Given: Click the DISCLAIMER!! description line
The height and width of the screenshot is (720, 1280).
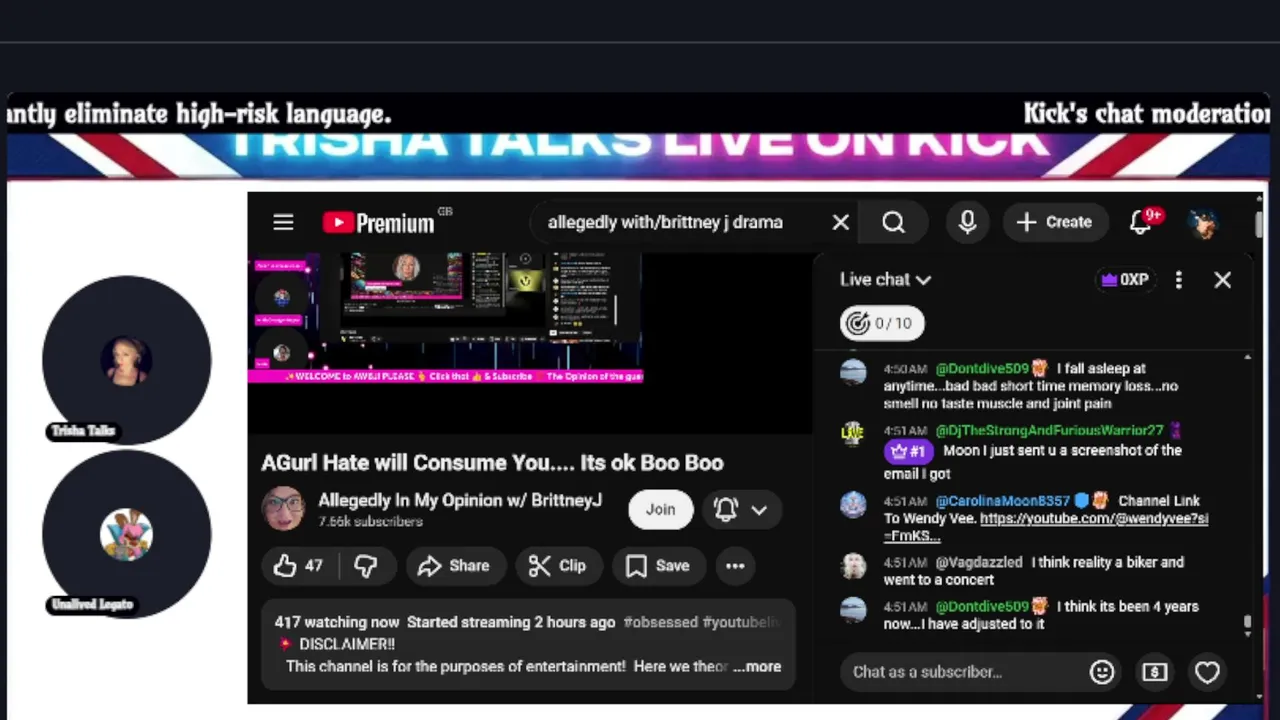Looking at the screenshot, I should click(335, 645).
